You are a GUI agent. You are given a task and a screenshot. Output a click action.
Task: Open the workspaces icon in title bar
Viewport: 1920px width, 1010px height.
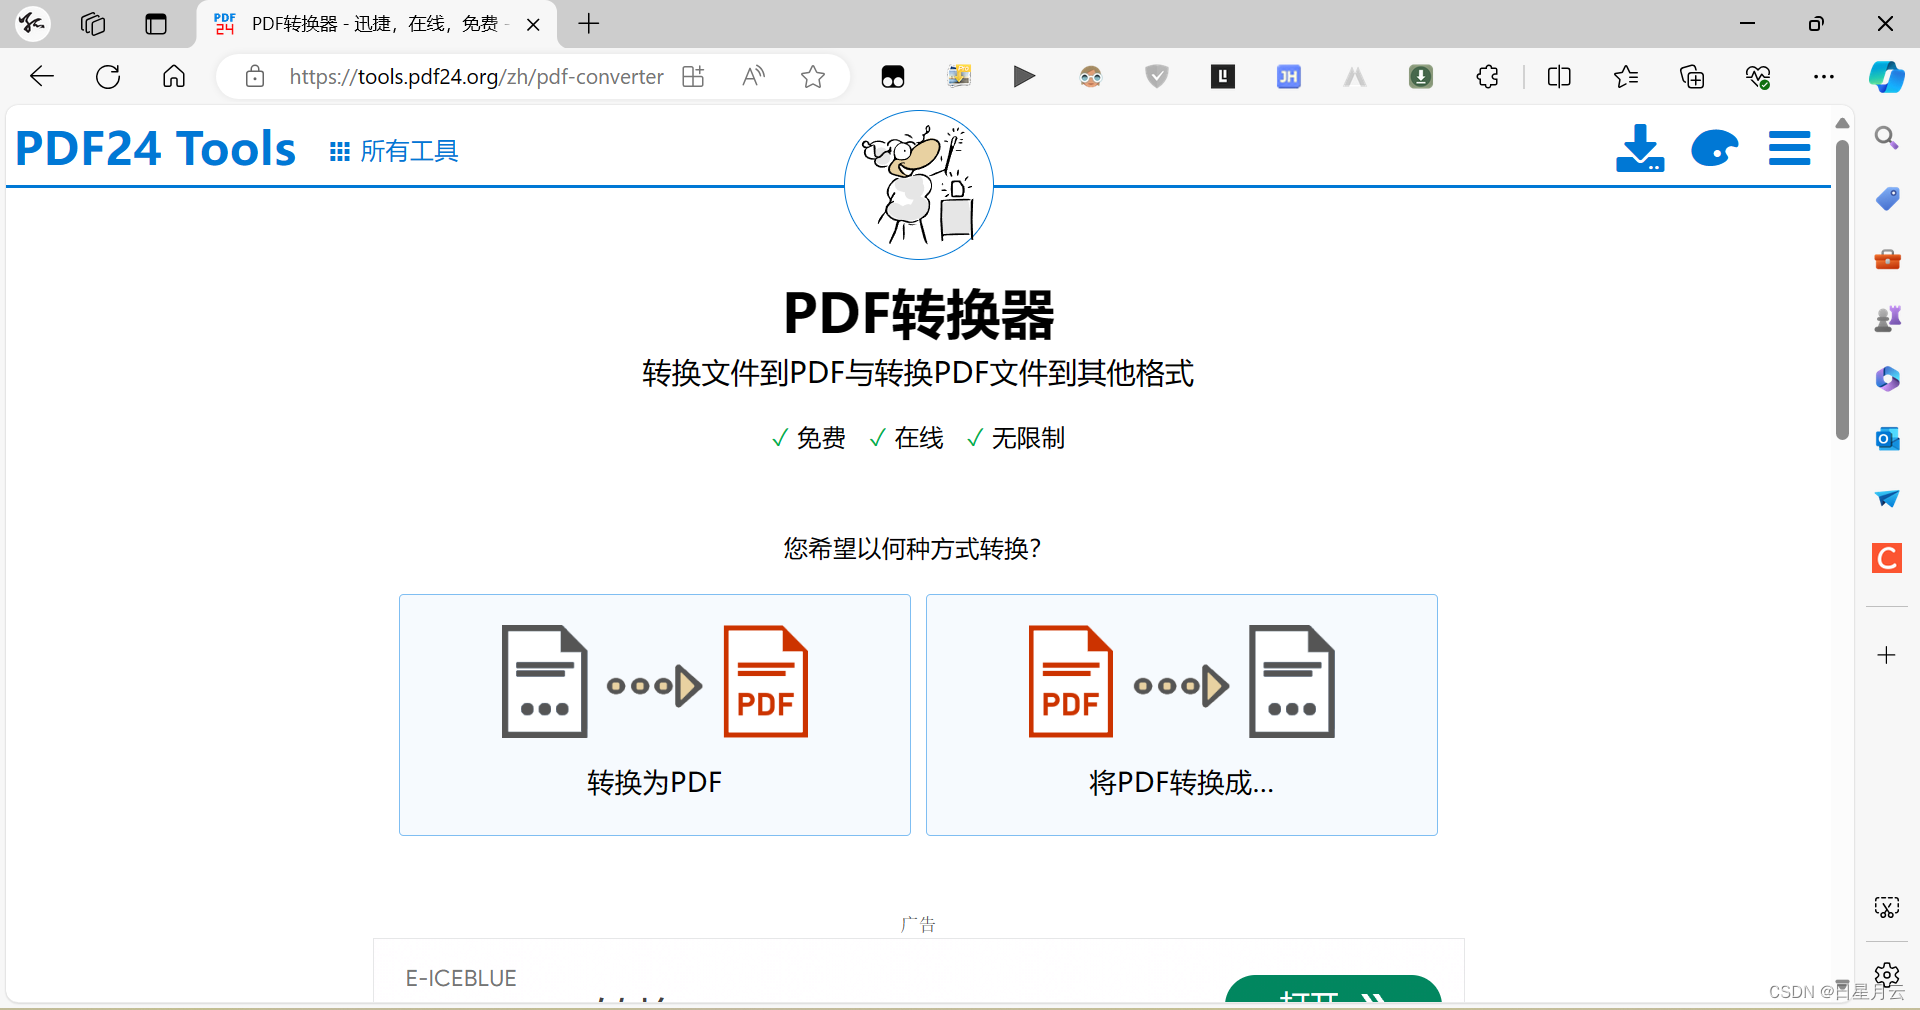93,24
